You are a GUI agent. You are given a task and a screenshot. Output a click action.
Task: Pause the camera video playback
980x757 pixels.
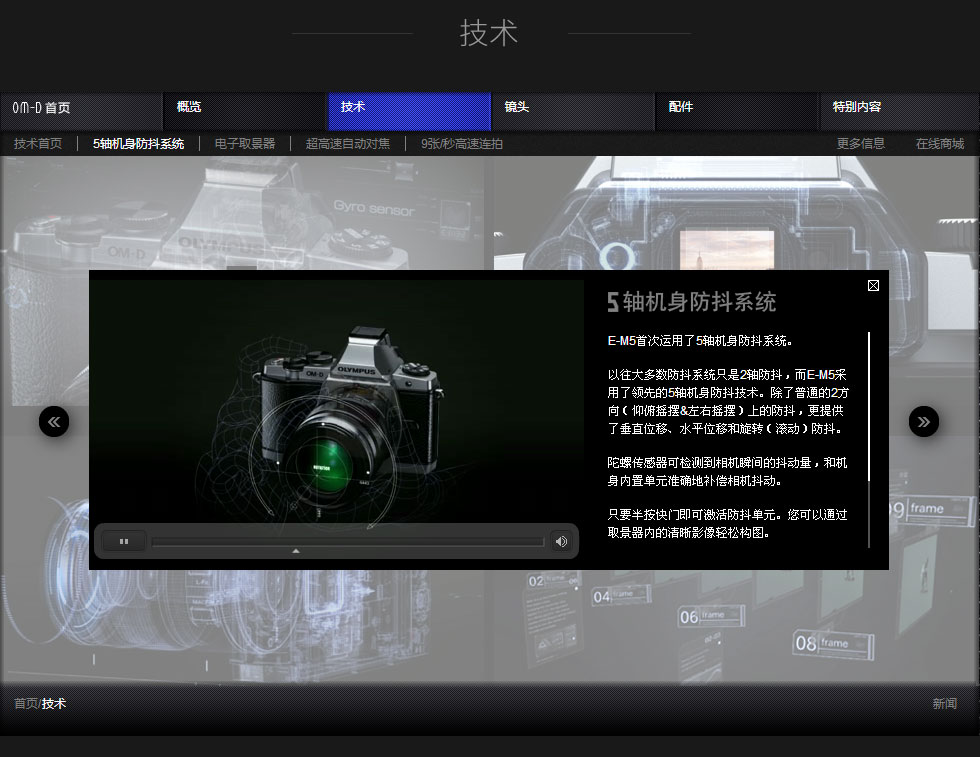tap(124, 541)
